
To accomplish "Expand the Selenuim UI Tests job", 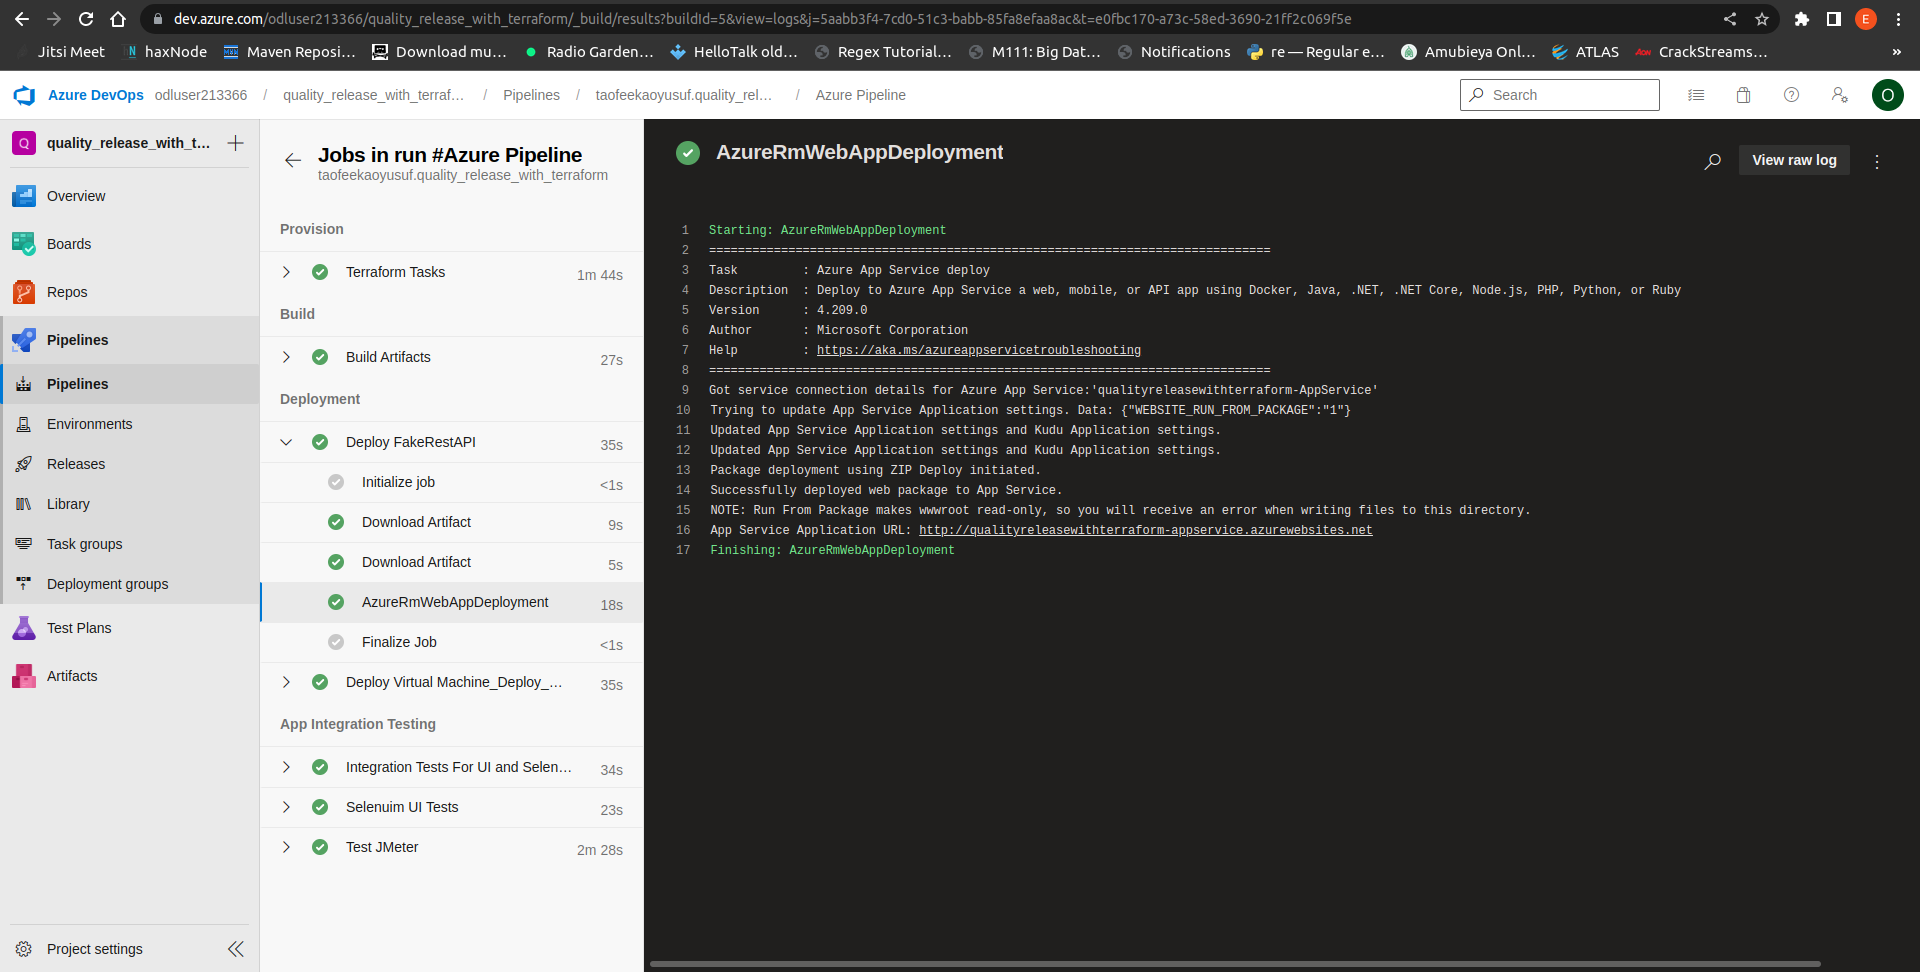I will tap(286, 807).
